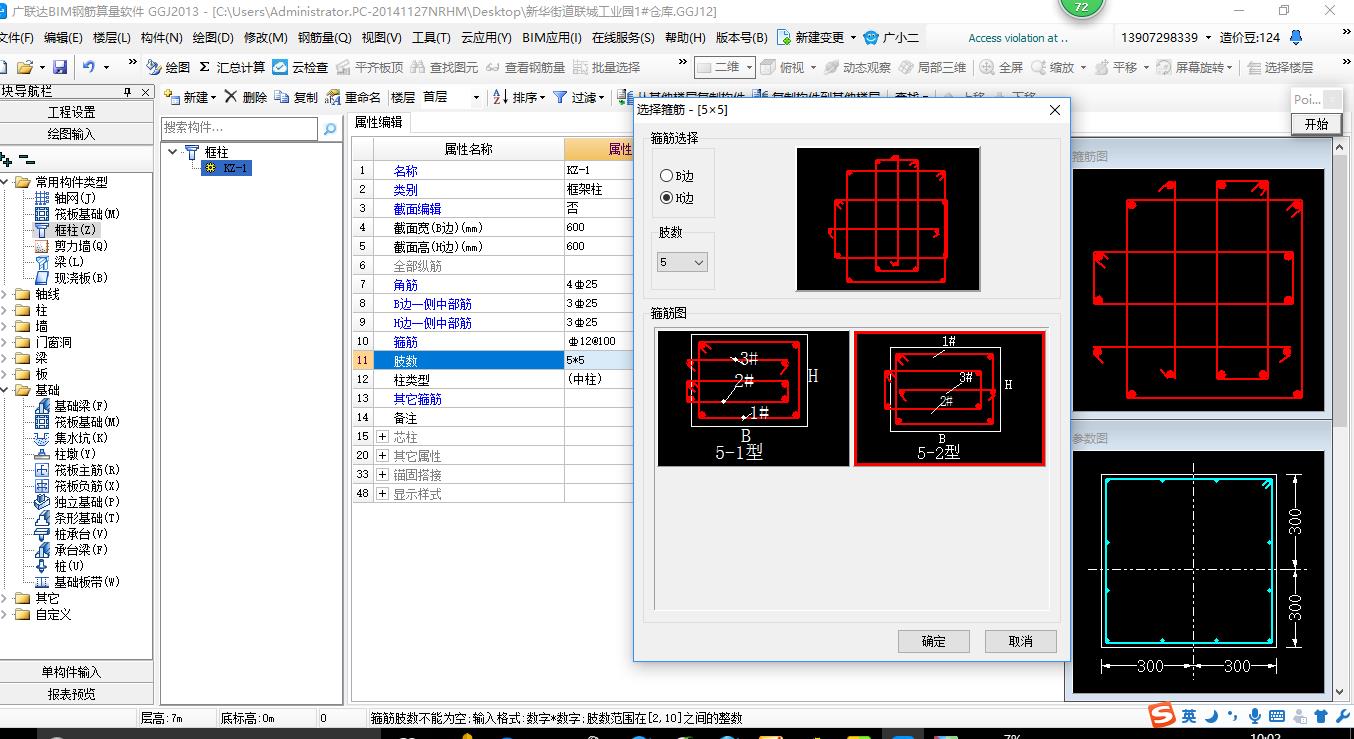Viewport: 1354px width, 739px height.
Task: Select 基础板带(W) item
Action: coord(78,582)
